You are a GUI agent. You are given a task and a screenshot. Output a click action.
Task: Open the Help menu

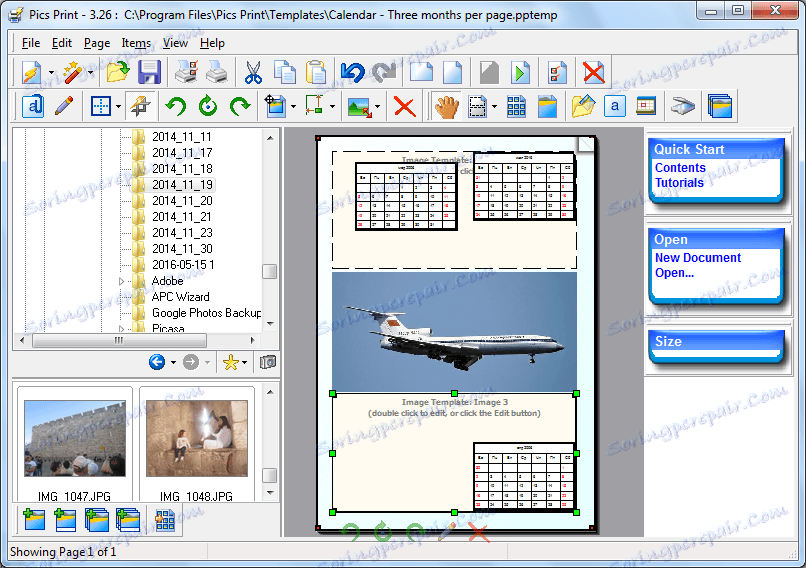coord(212,43)
